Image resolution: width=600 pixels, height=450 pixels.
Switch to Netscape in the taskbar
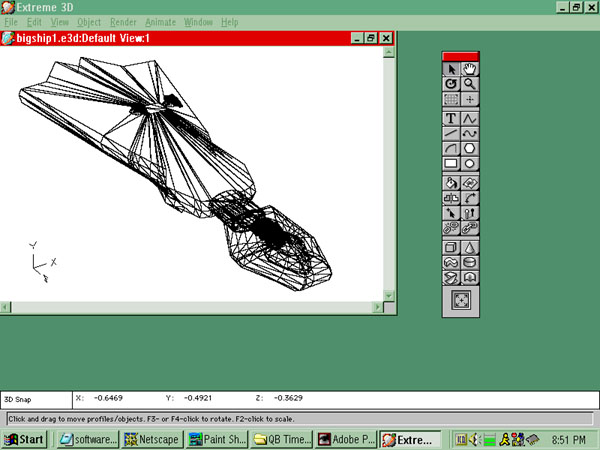click(x=152, y=439)
